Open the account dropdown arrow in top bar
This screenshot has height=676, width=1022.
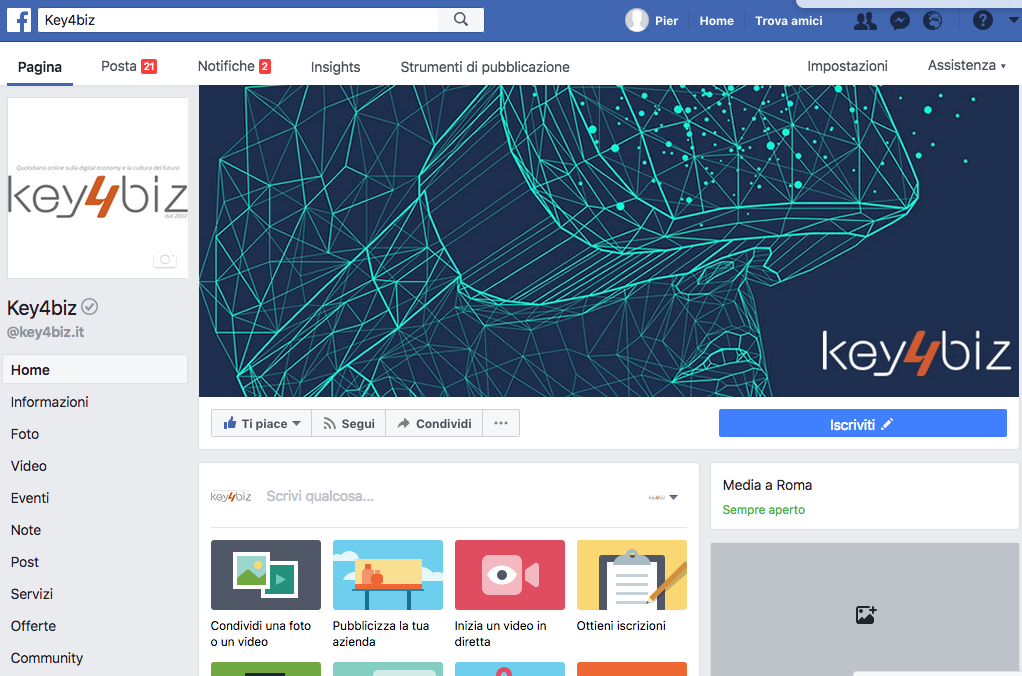point(1014,20)
